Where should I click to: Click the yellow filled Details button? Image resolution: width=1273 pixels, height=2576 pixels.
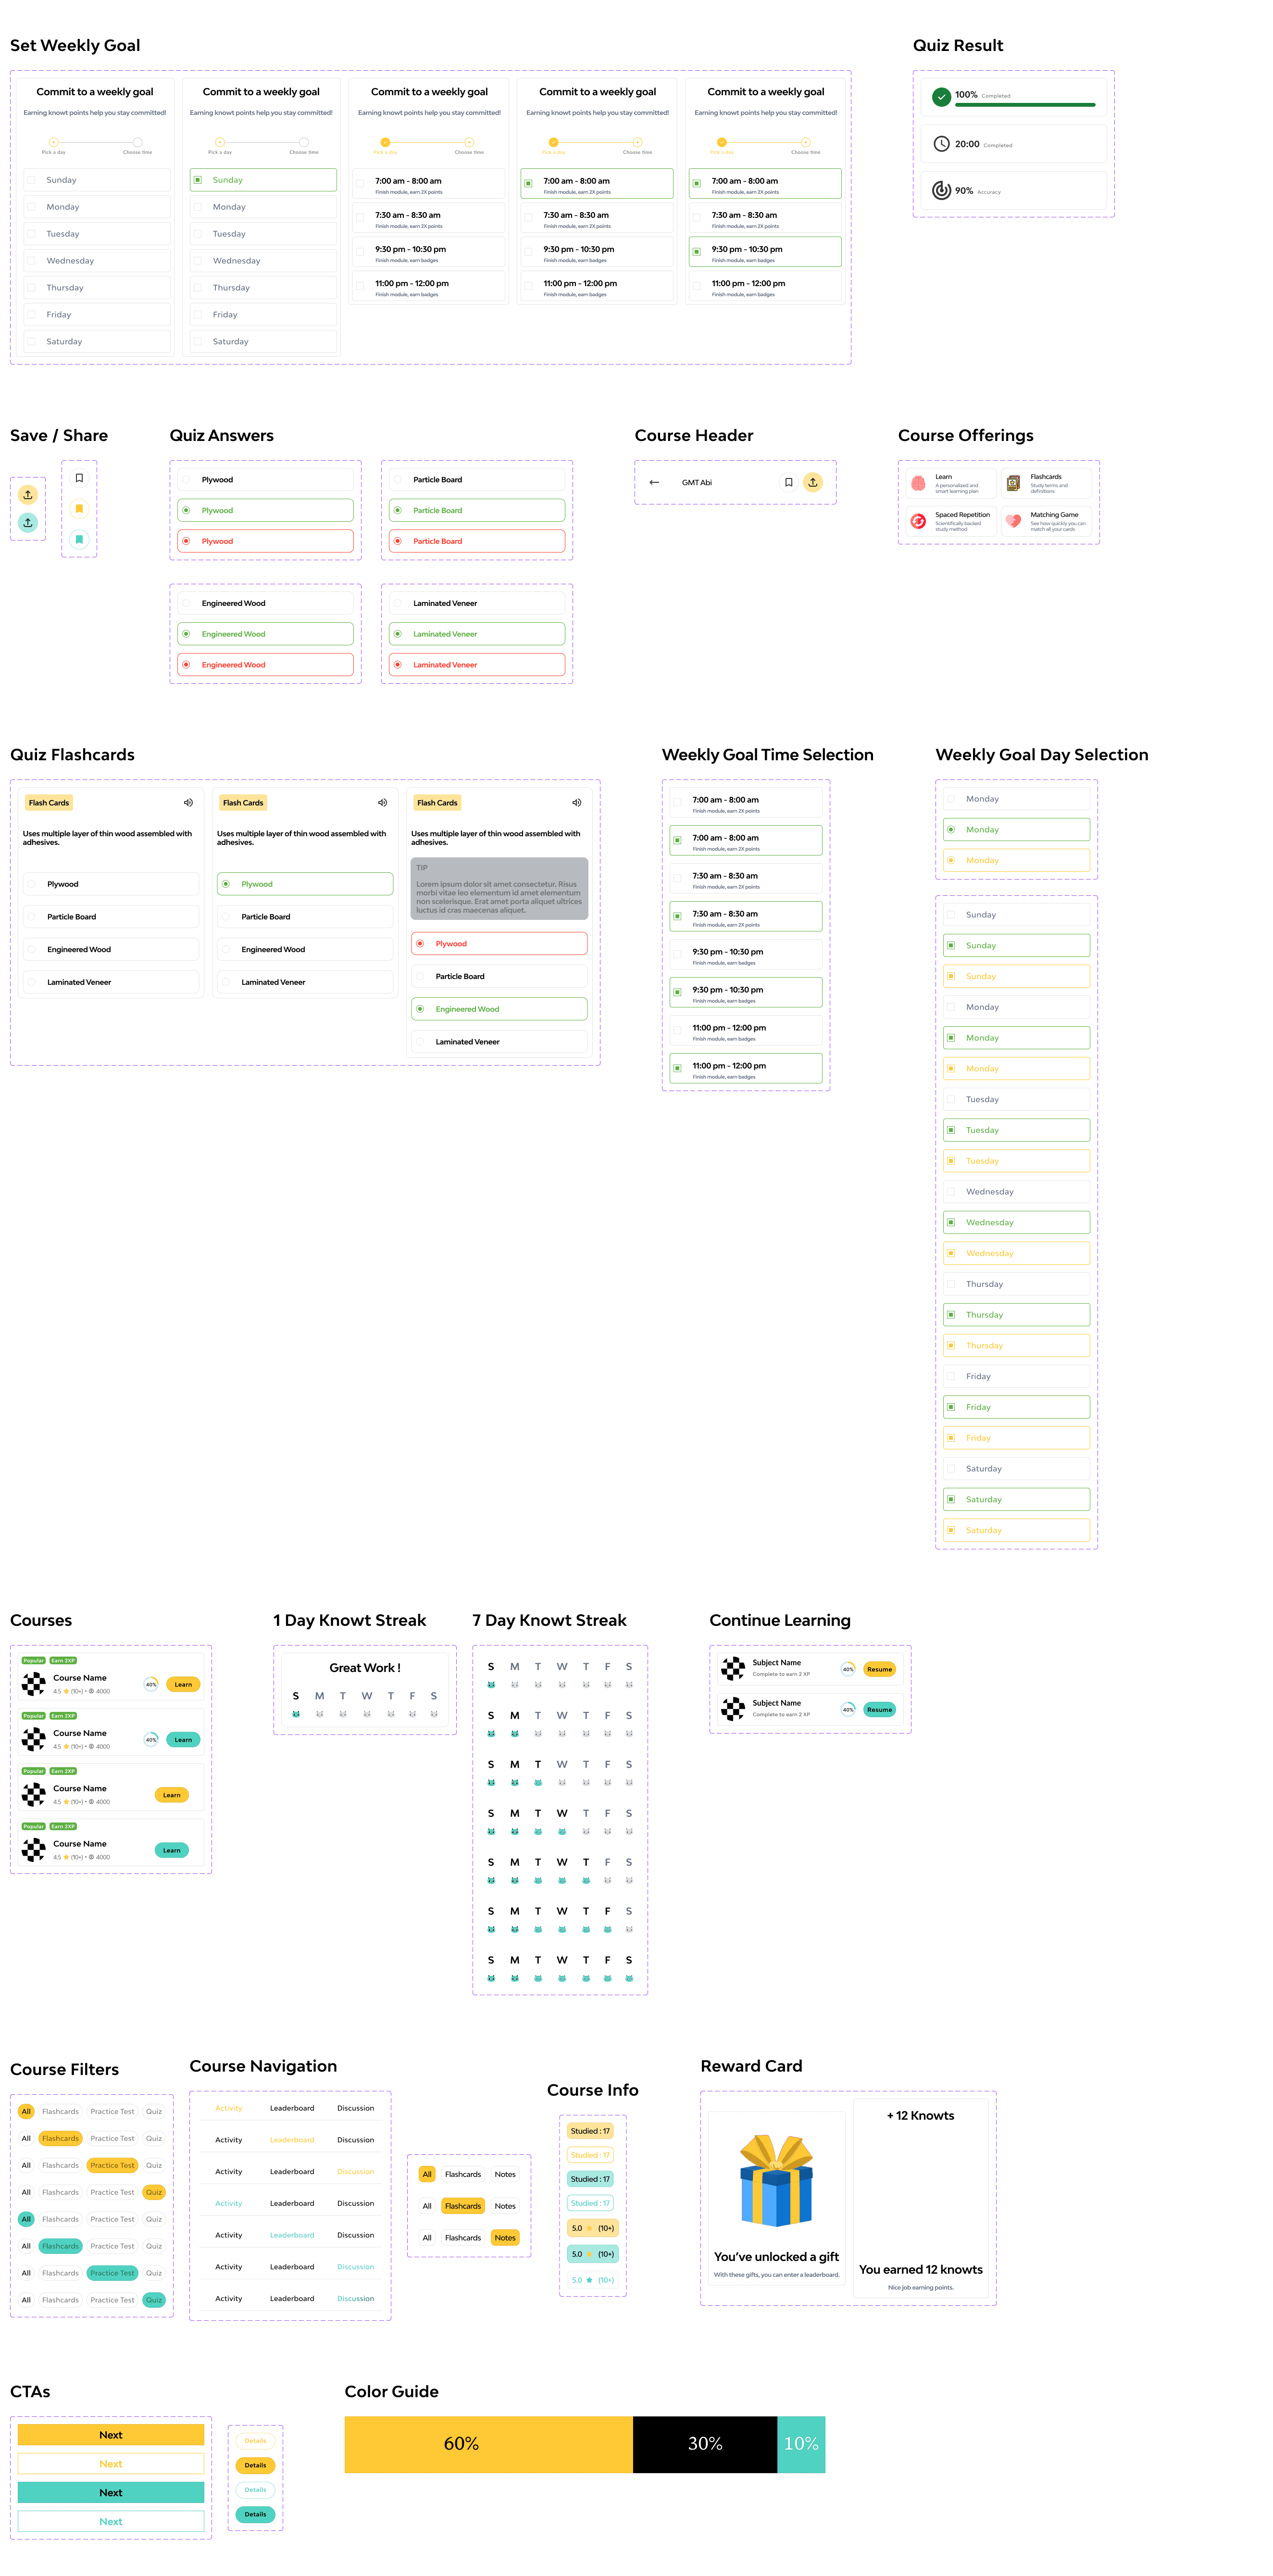pos(256,2465)
